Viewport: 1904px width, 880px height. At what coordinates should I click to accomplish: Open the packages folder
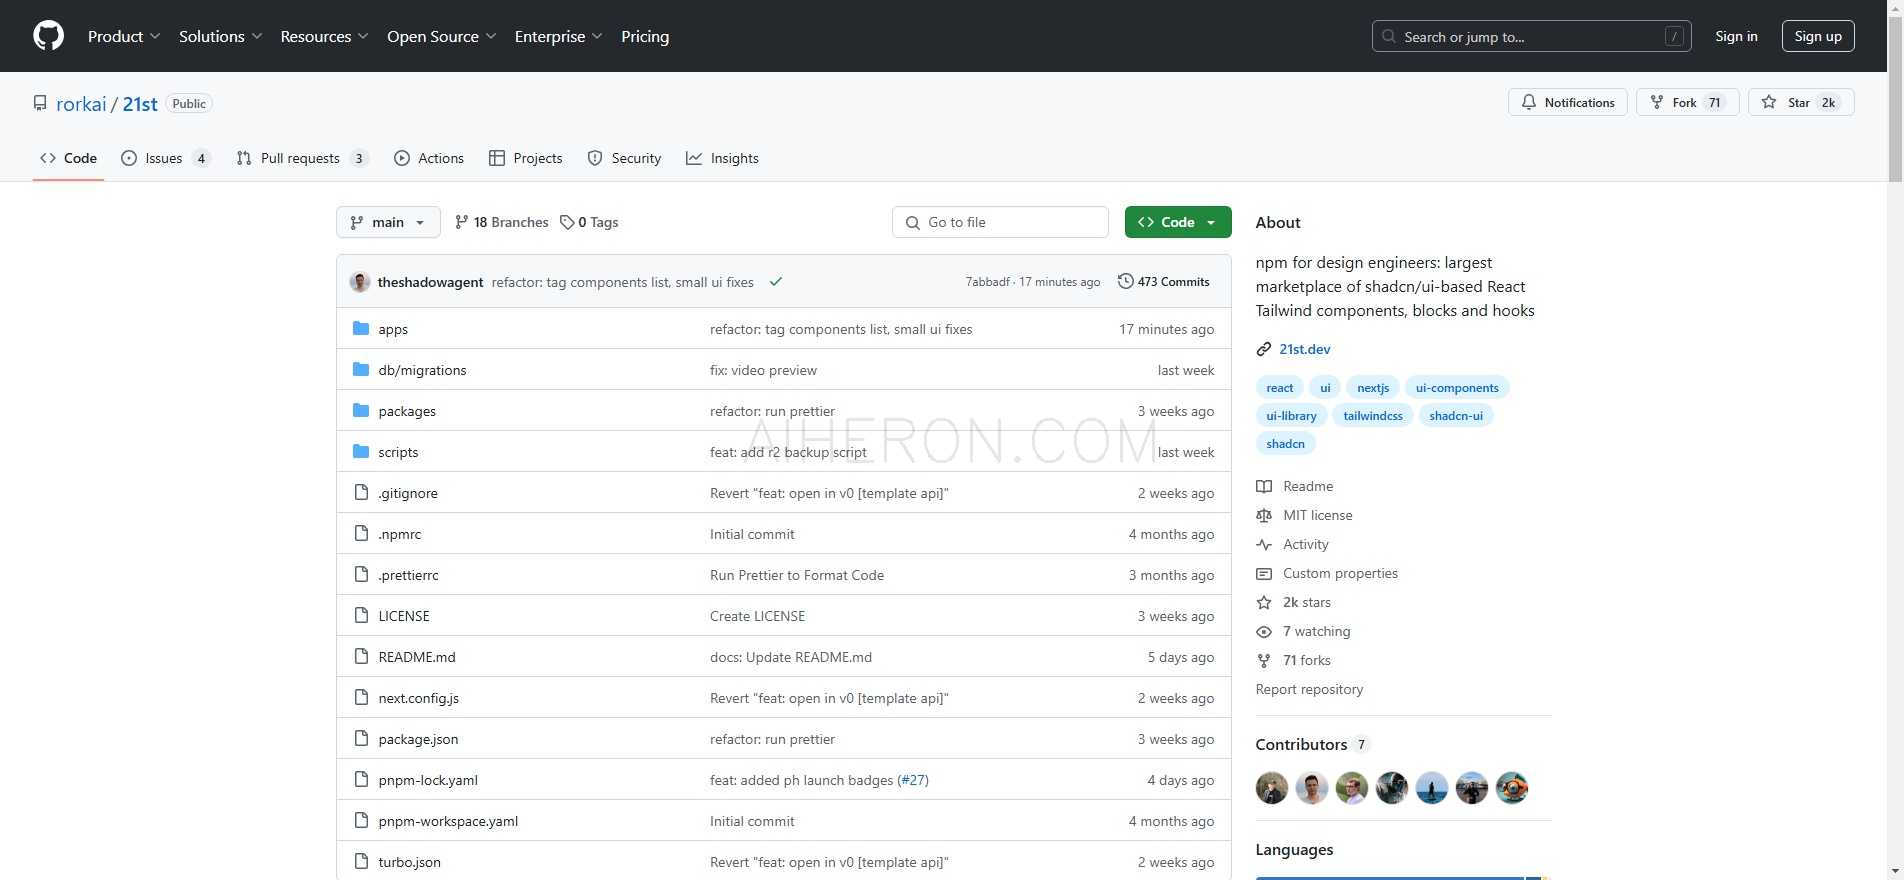click(407, 411)
